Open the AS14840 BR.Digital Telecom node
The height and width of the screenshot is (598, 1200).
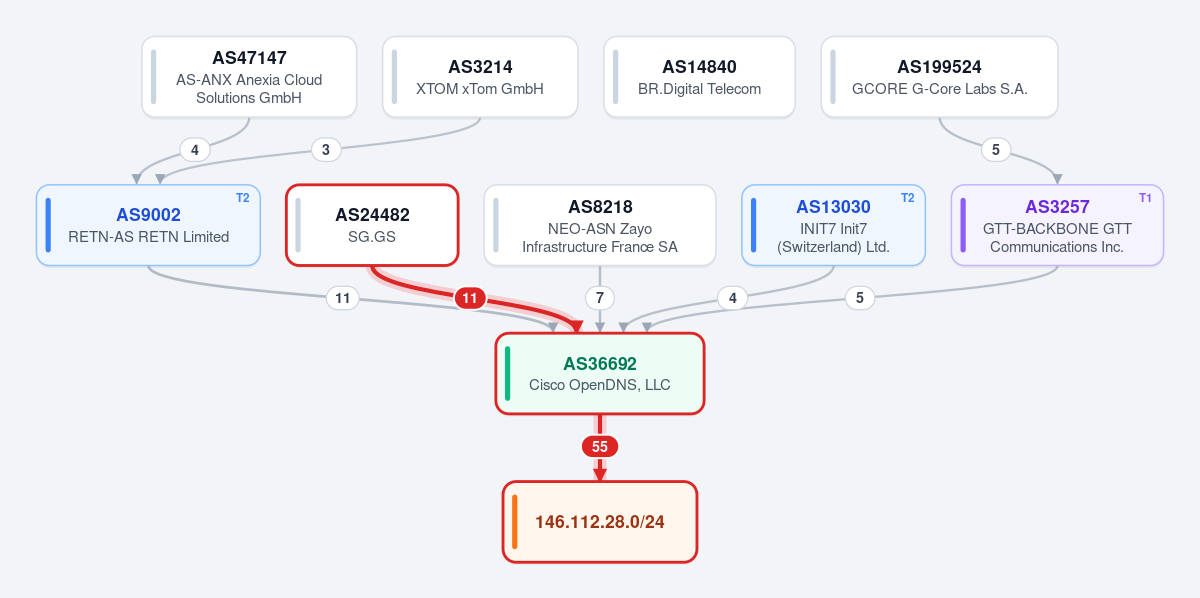pos(699,77)
